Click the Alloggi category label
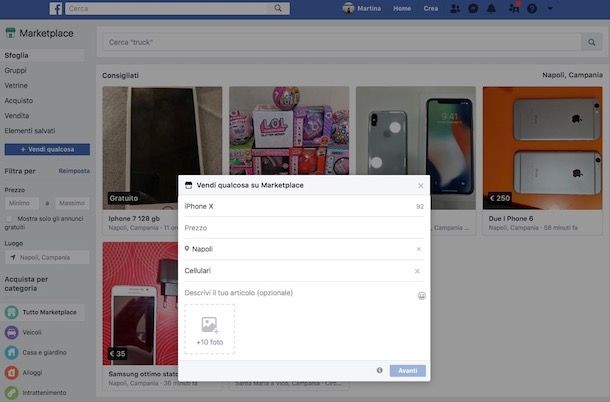The height and width of the screenshot is (402, 610). [x=32, y=373]
